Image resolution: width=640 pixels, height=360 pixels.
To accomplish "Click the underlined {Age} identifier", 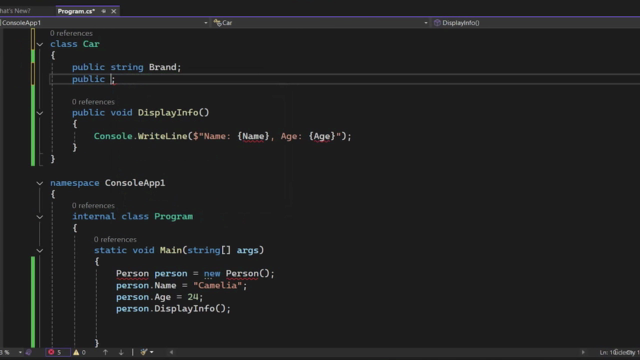I will pyautogui.click(x=322, y=136).
